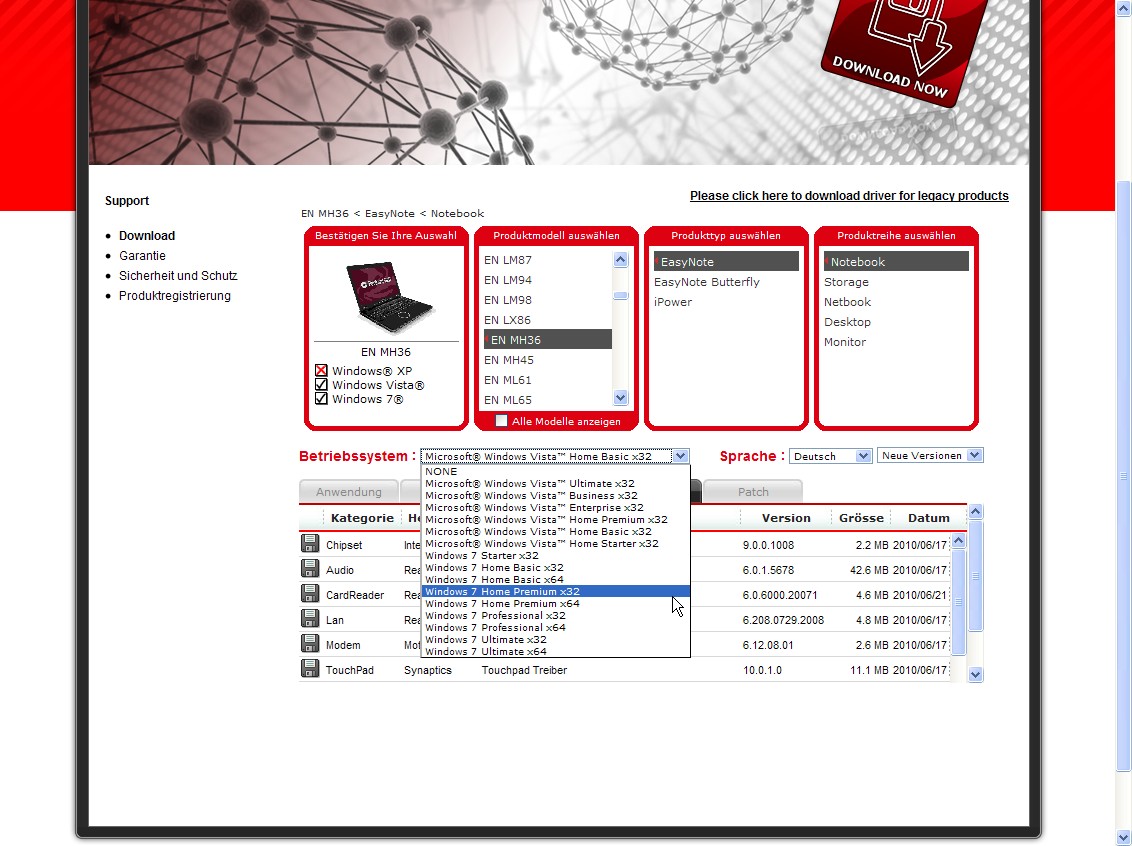Toggle the Windows Vista checkbox
The width and height of the screenshot is (1132, 846).
[321, 385]
